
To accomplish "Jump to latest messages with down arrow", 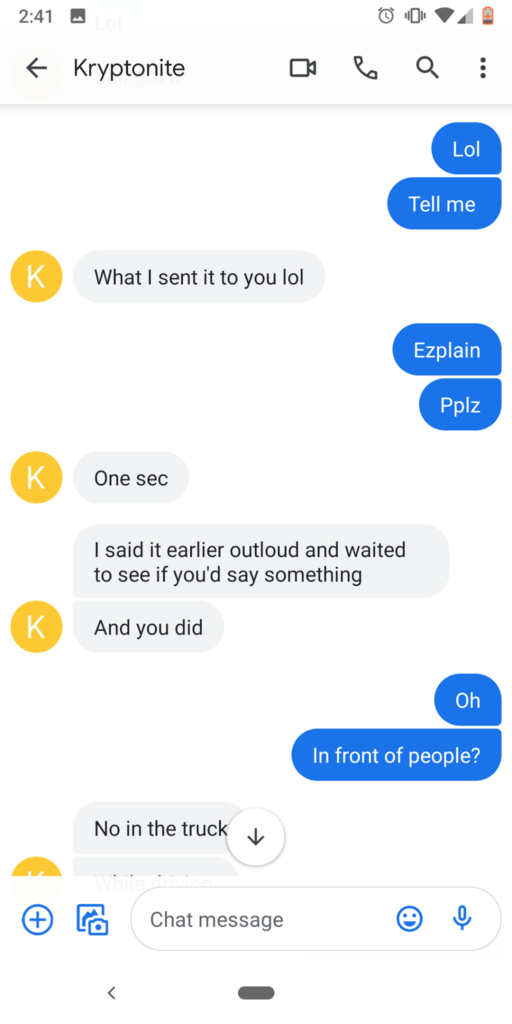I will coord(255,837).
